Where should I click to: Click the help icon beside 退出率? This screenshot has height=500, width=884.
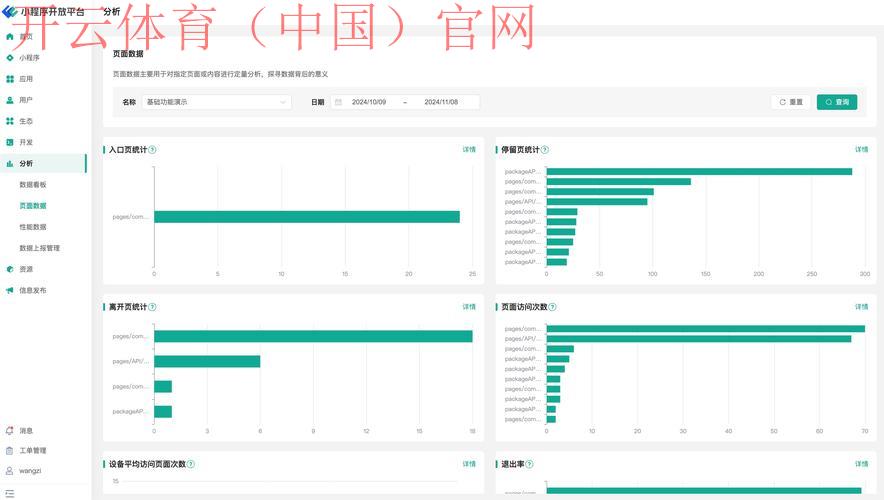point(529,464)
